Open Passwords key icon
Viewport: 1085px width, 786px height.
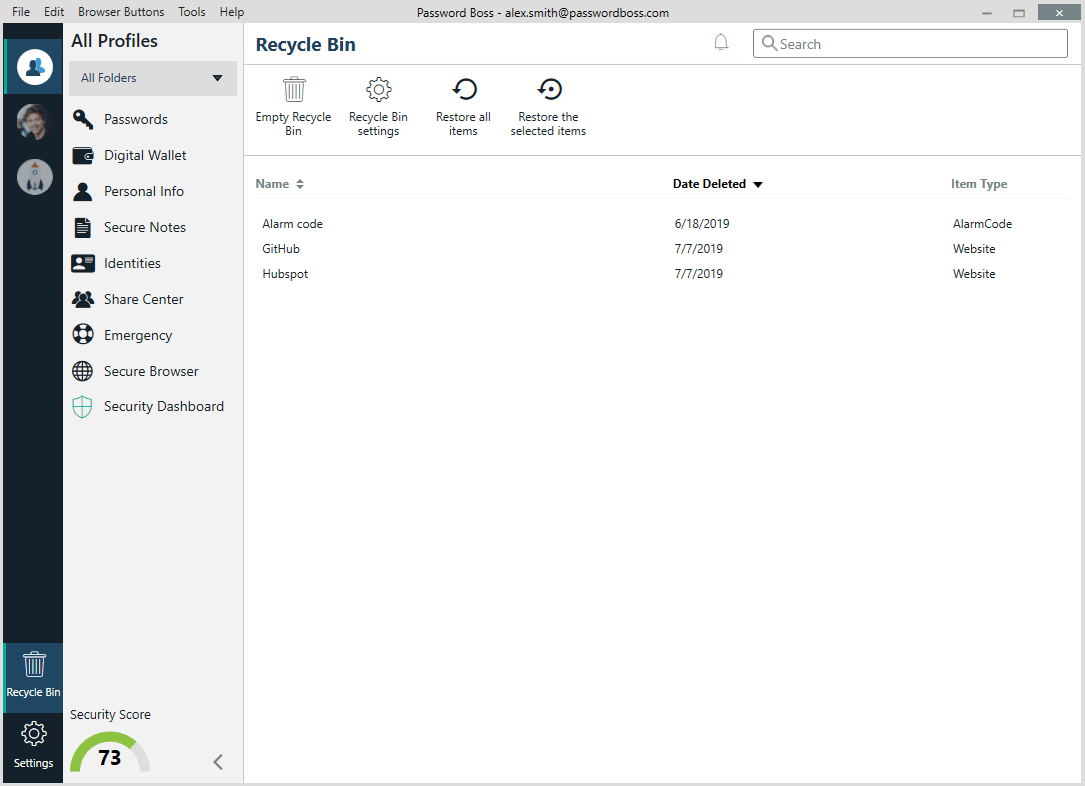point(82,119)
